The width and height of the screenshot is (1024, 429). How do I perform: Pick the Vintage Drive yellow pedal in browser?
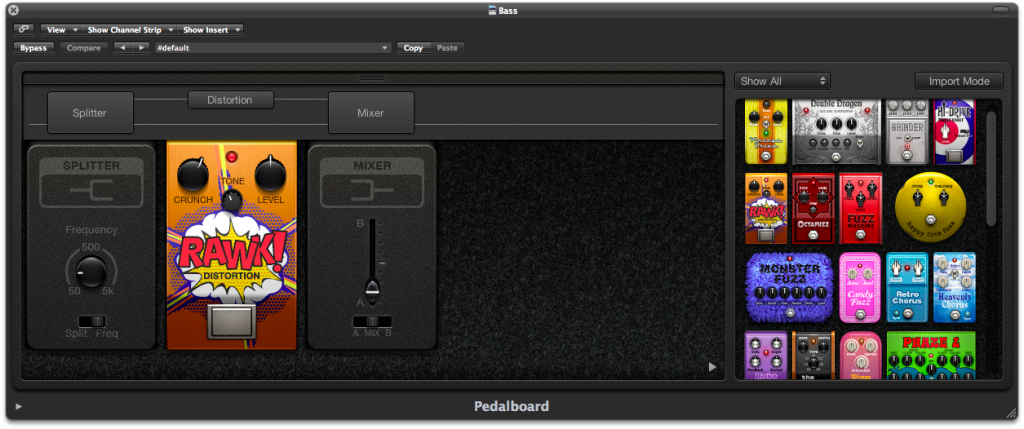766,131
